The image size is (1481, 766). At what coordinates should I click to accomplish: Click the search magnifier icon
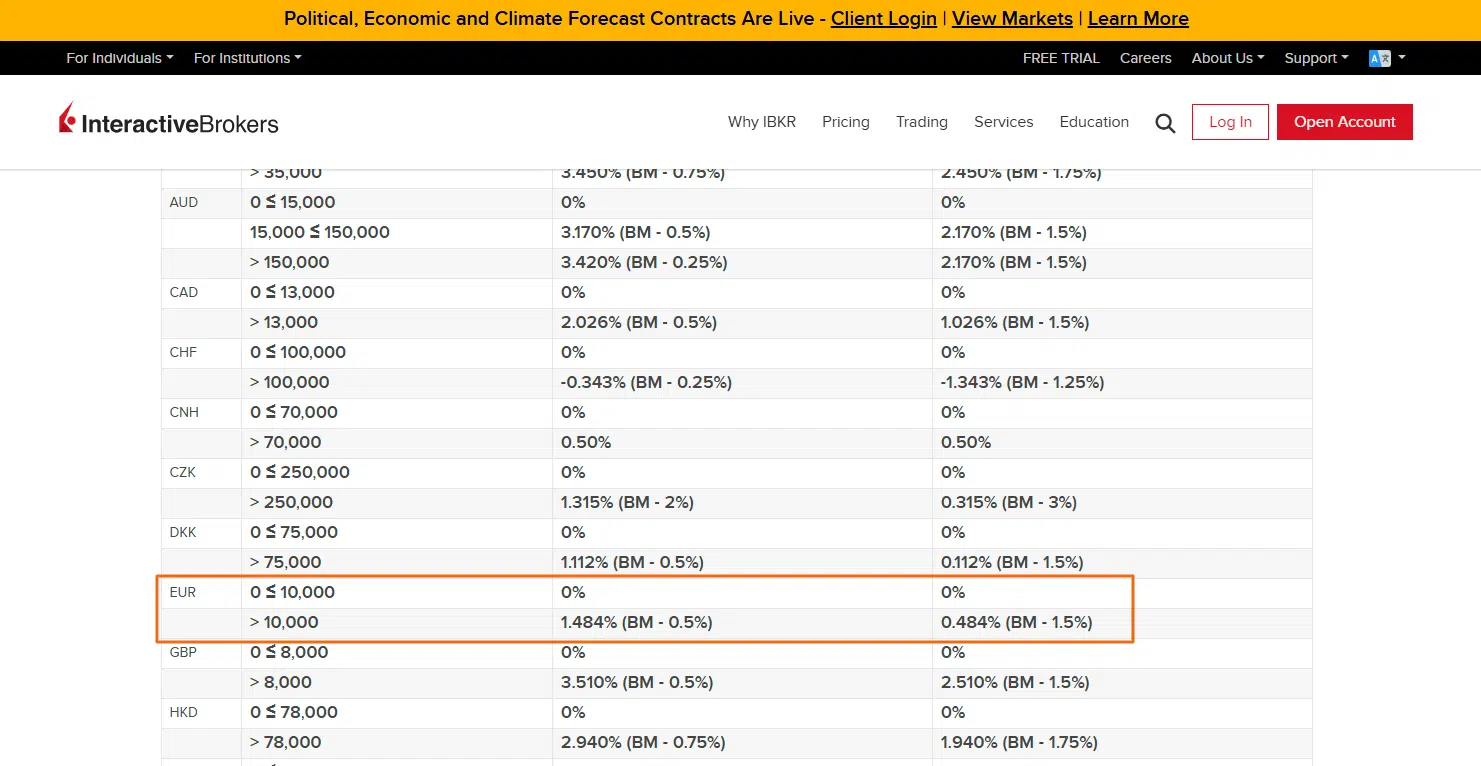point(1165,123)
